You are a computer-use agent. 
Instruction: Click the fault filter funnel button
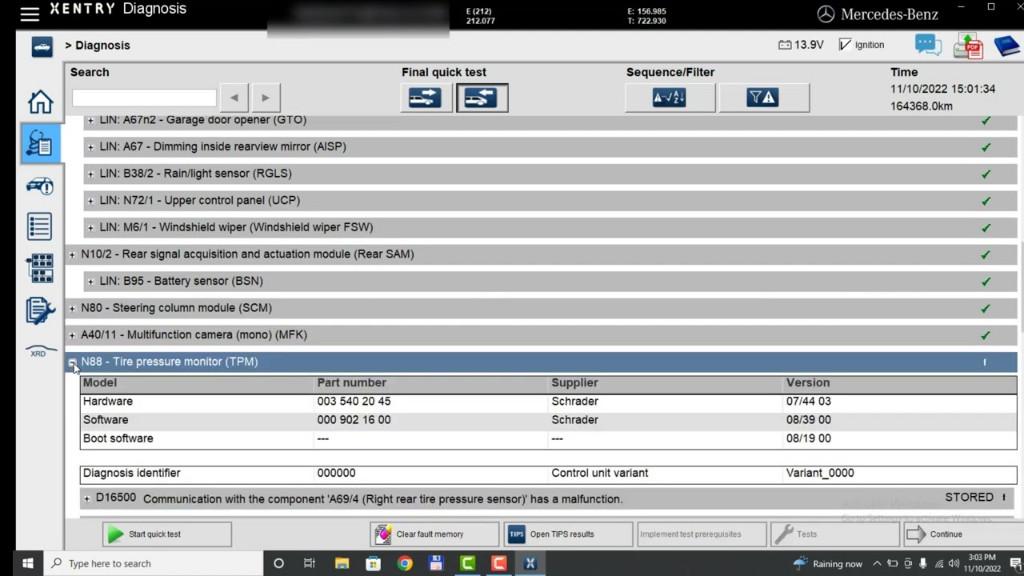763,98
